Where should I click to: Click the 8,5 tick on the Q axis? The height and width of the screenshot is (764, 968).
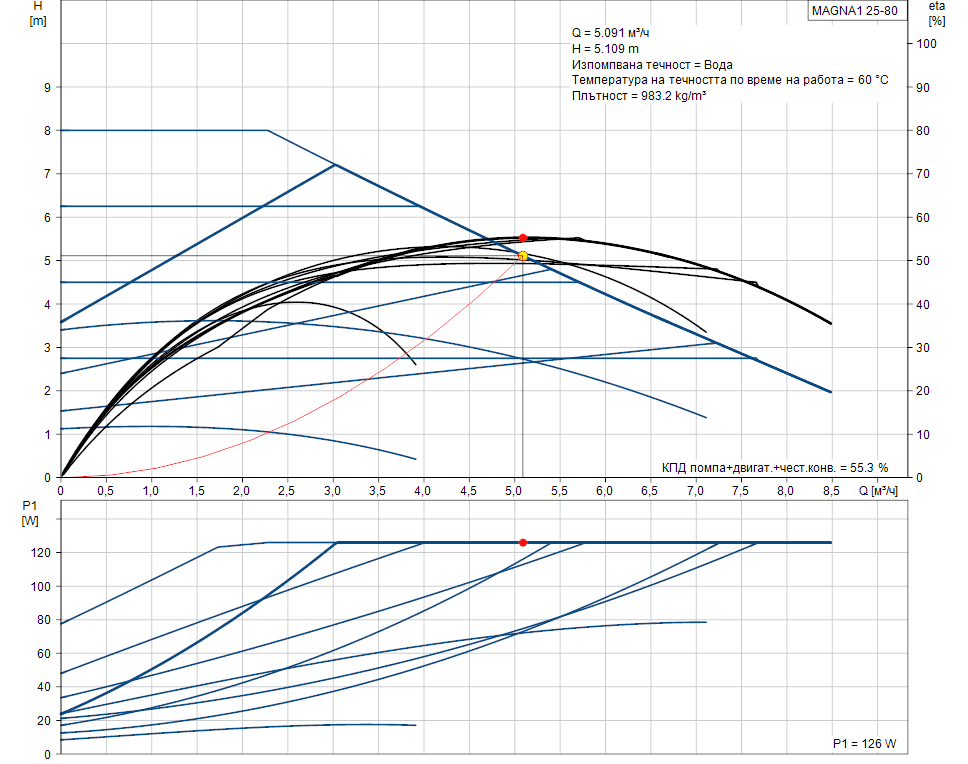coord(830,491)
